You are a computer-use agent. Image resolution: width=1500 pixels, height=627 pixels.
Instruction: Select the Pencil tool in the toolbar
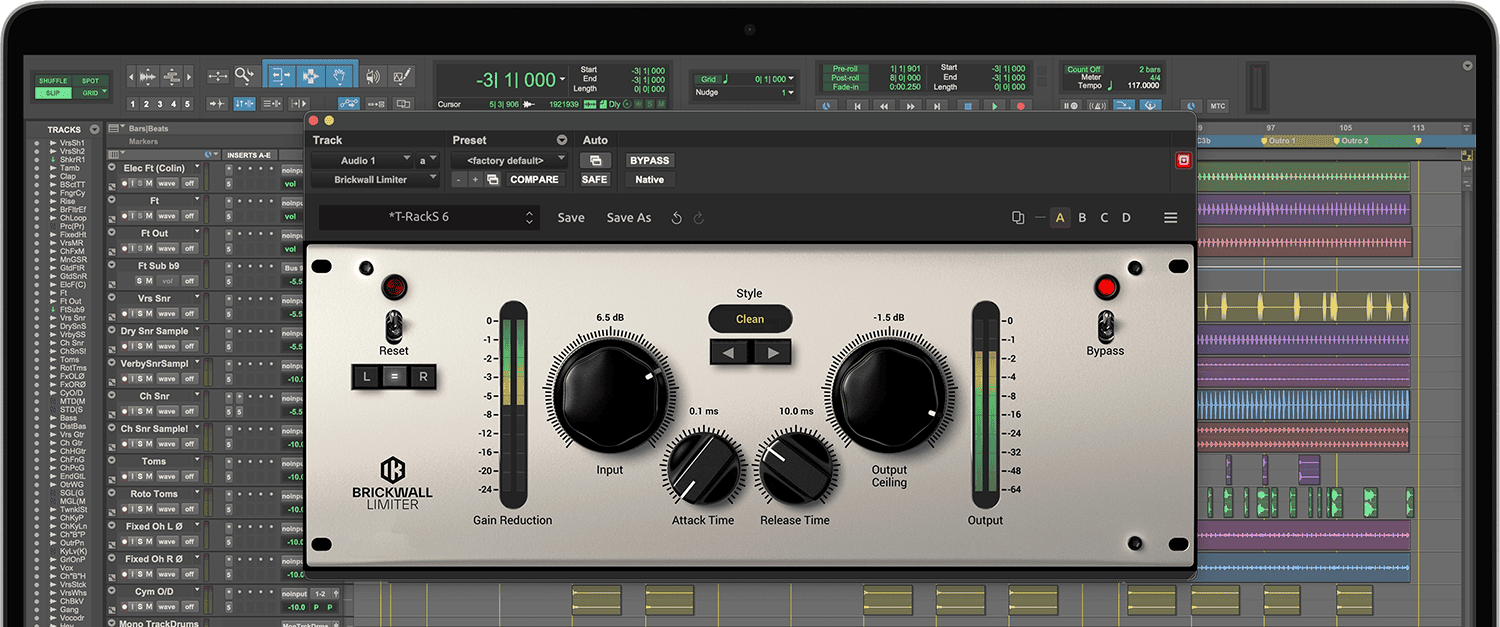400,76
